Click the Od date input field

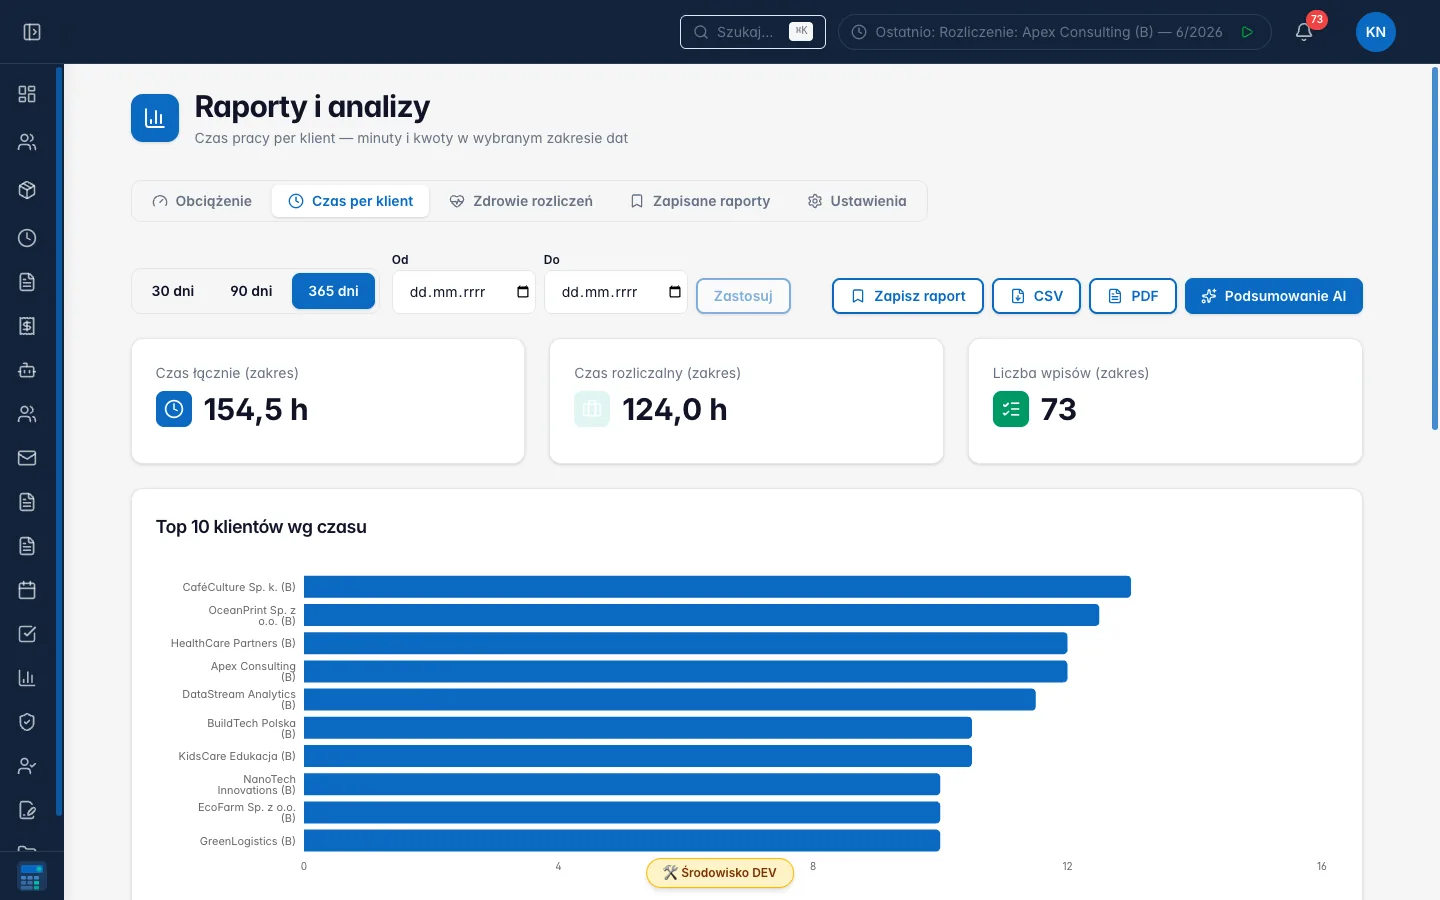464,292
